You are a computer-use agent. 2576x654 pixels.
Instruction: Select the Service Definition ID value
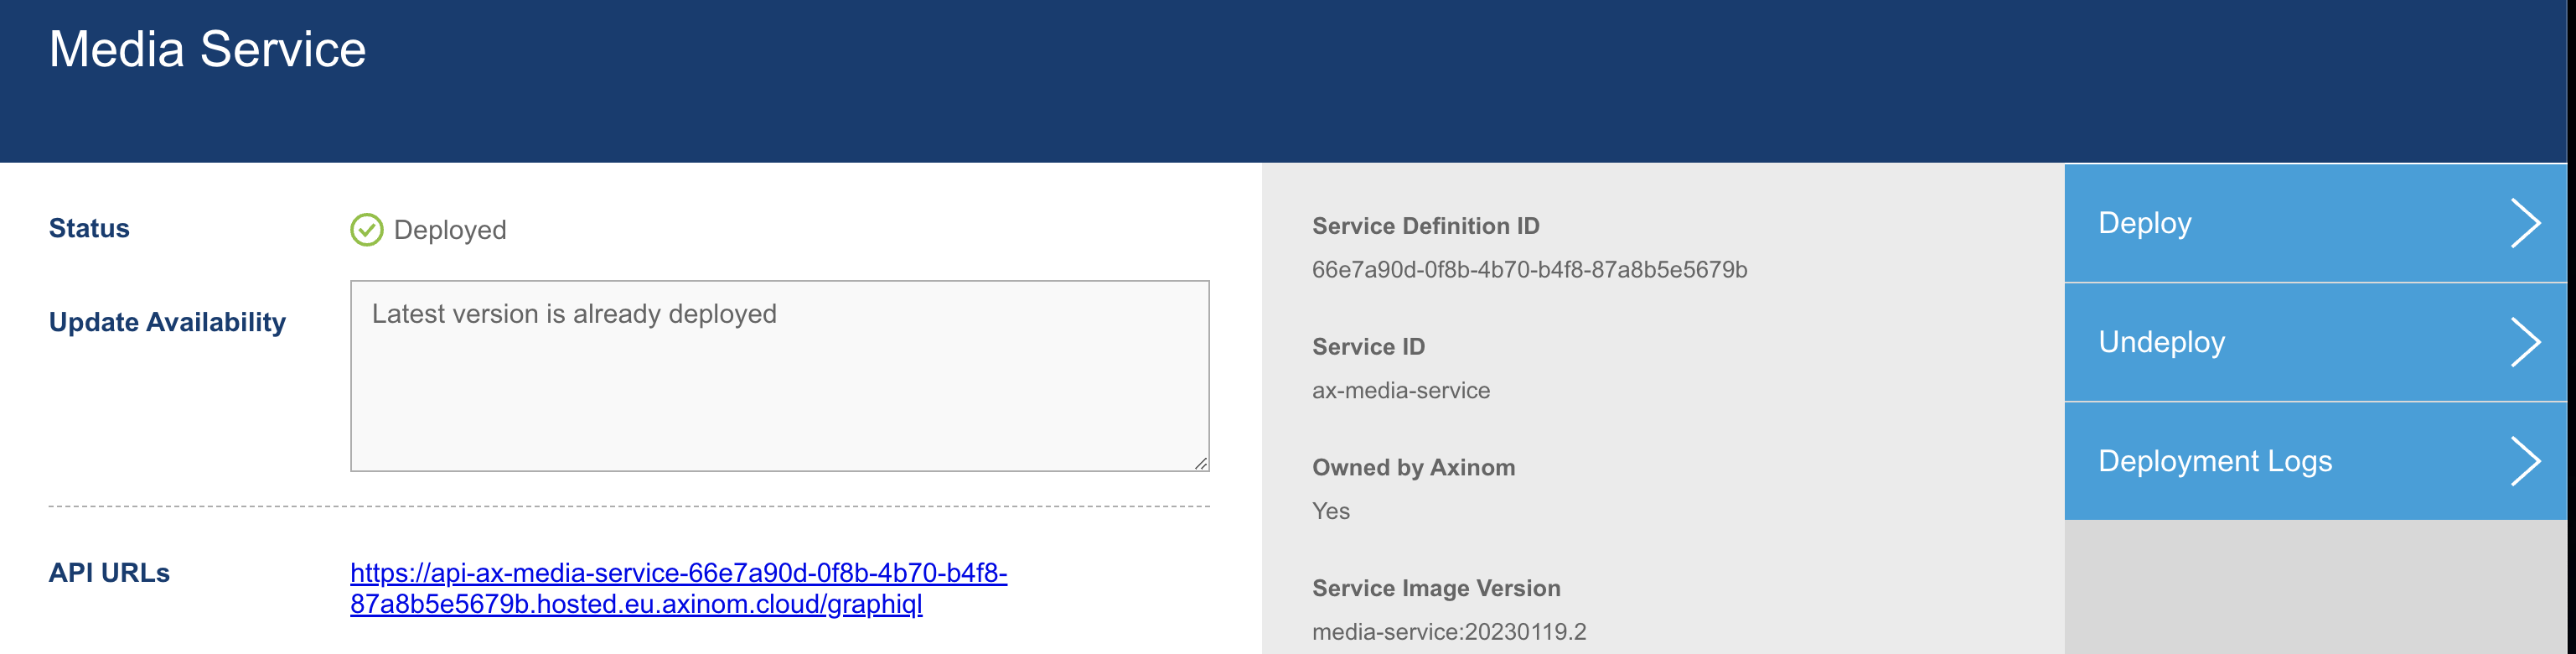click(1529, 270)
